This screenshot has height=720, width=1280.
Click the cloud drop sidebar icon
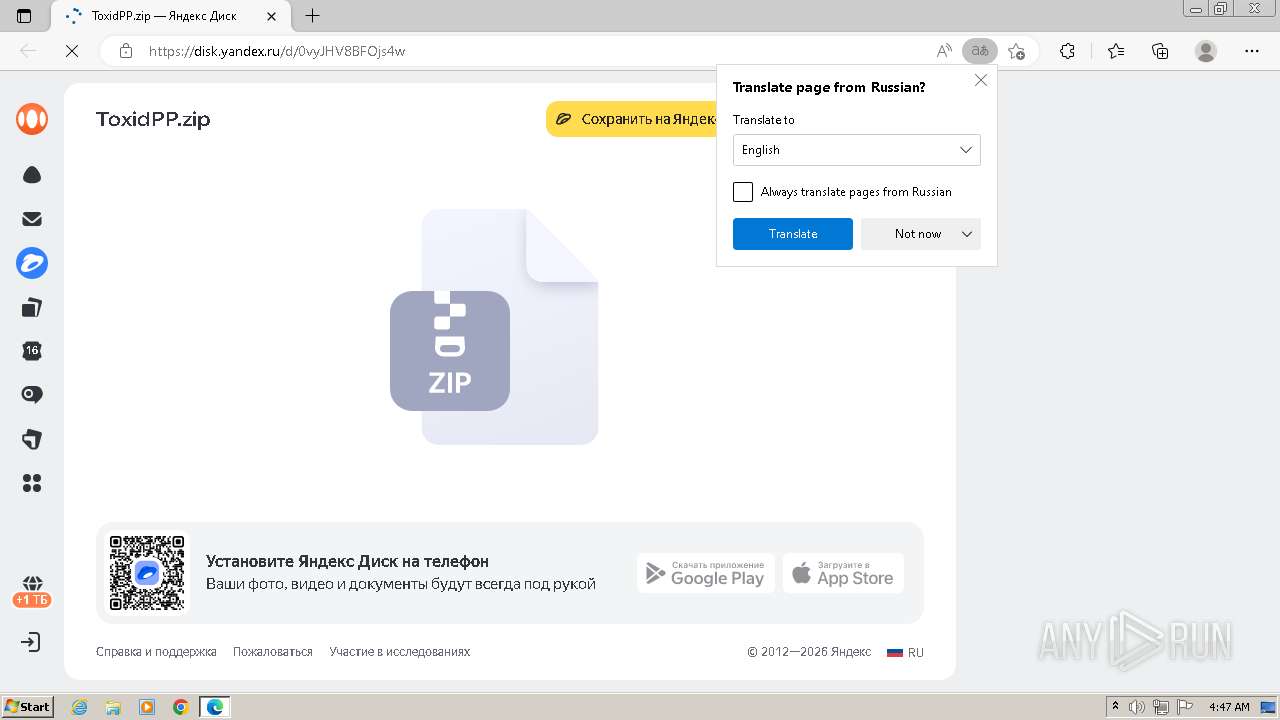(32, 175)
